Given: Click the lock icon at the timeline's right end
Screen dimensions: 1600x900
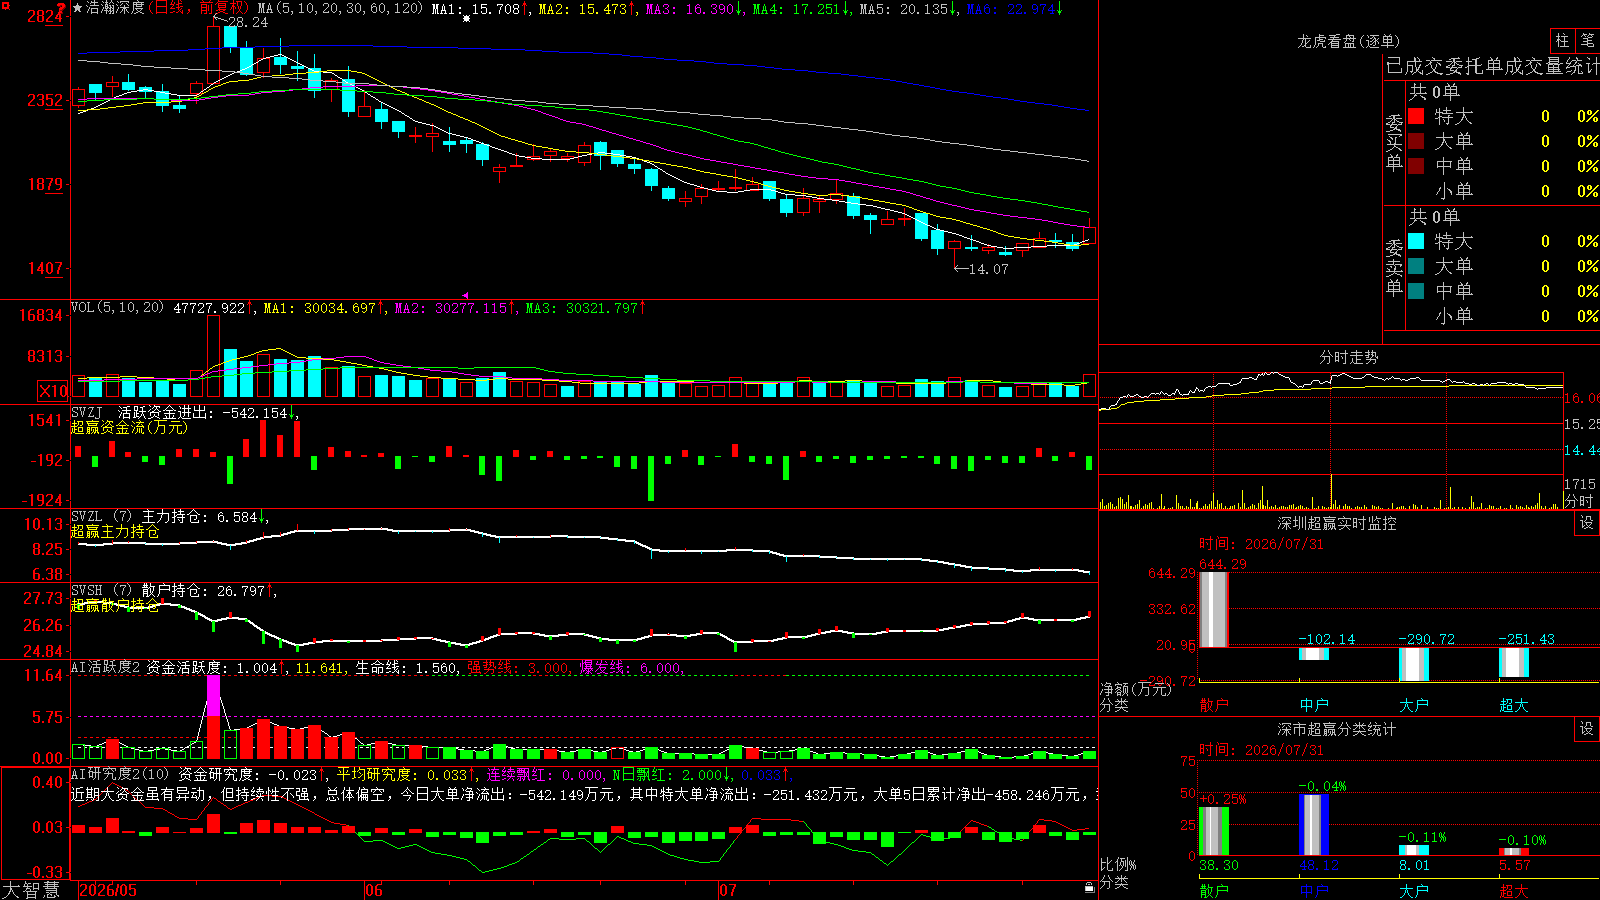Looking at the screenshot, I should pos(1090,887).
